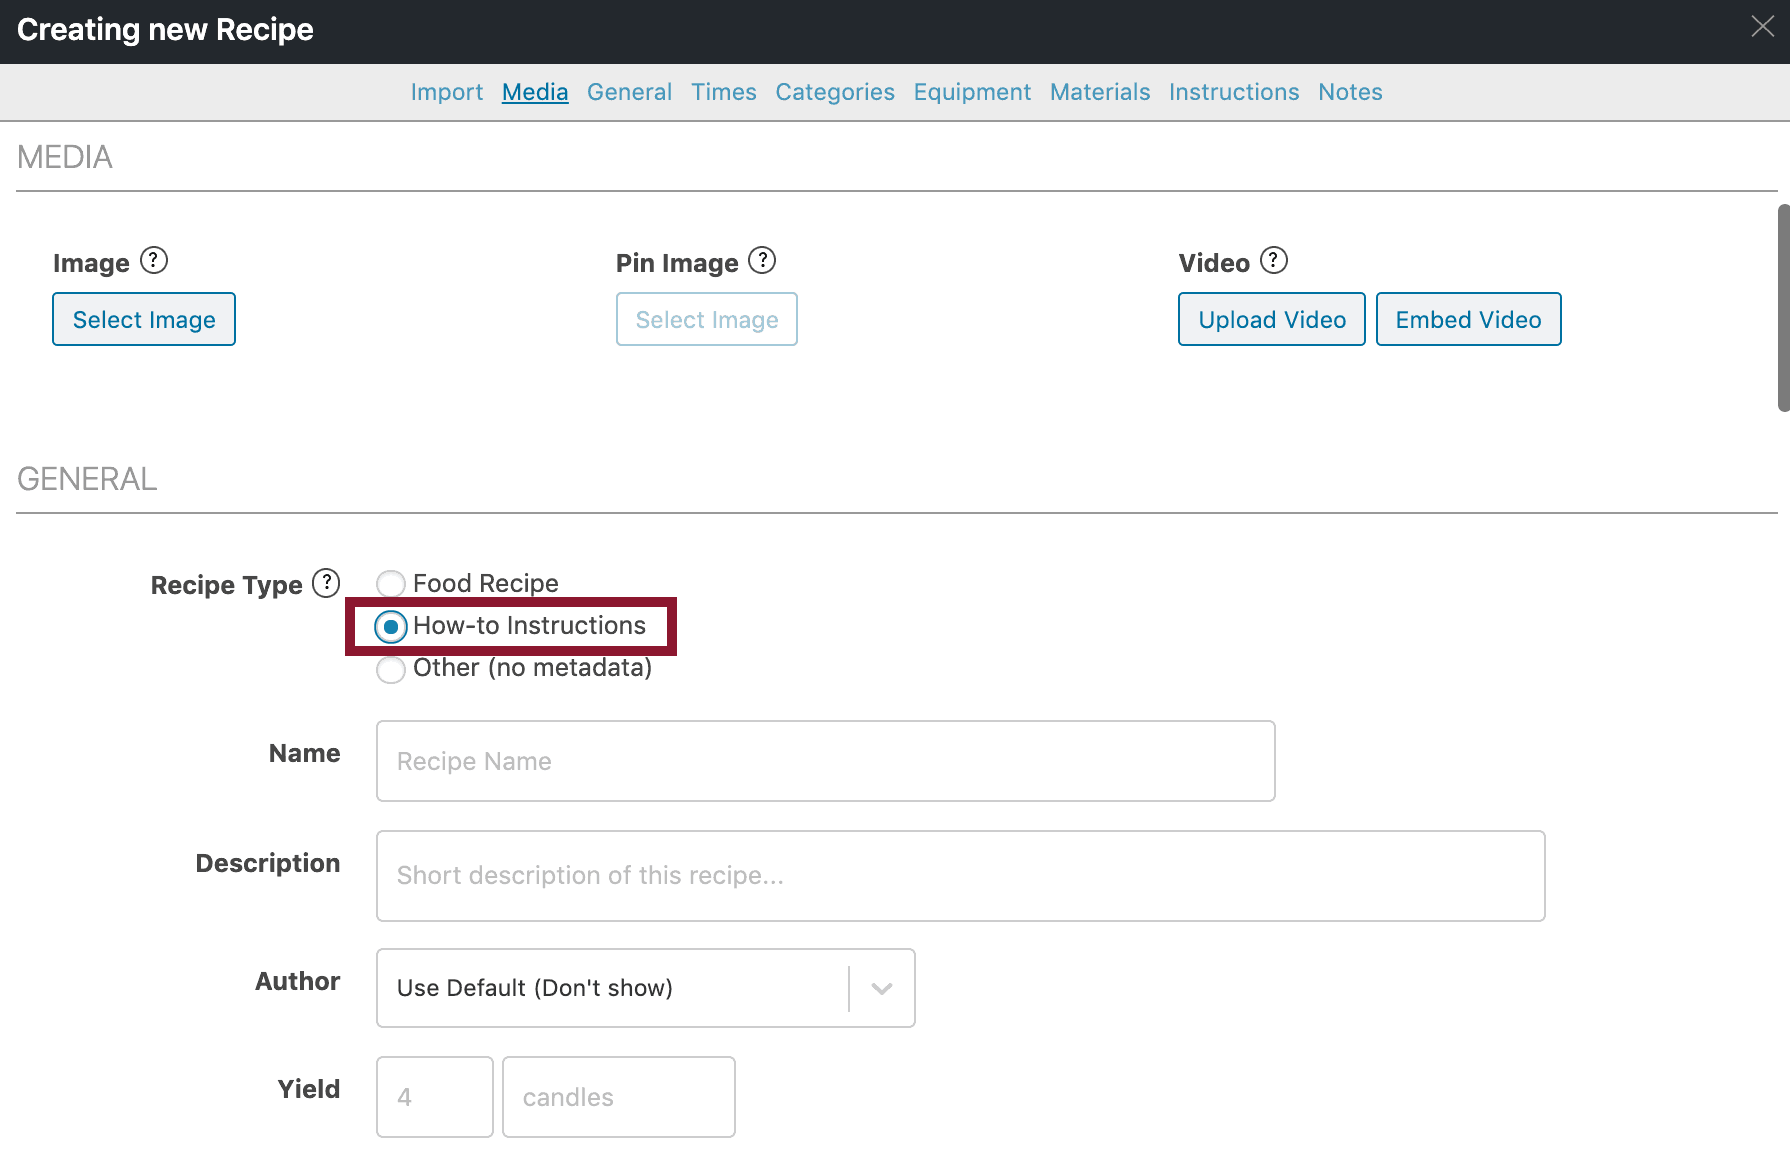Select the Other (no metadata) option
1790x1164 pixels.
coord(391,669)
